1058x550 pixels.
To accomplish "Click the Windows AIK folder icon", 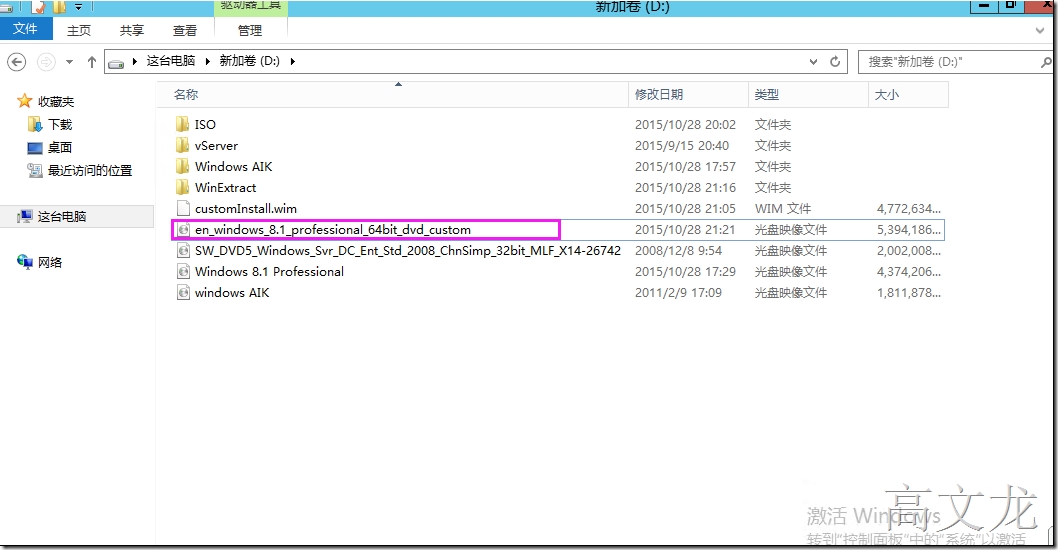I will click(182, 166).
